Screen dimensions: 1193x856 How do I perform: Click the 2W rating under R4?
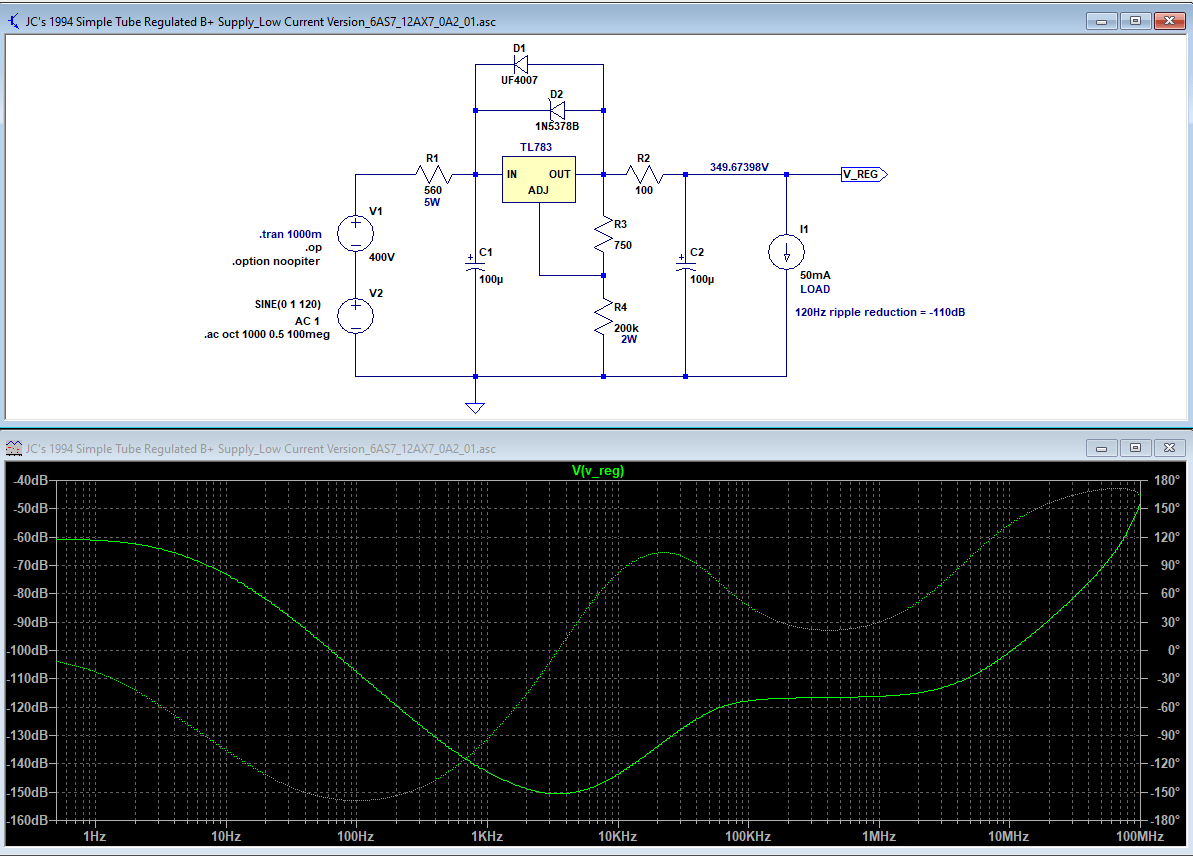click(628, 339)
